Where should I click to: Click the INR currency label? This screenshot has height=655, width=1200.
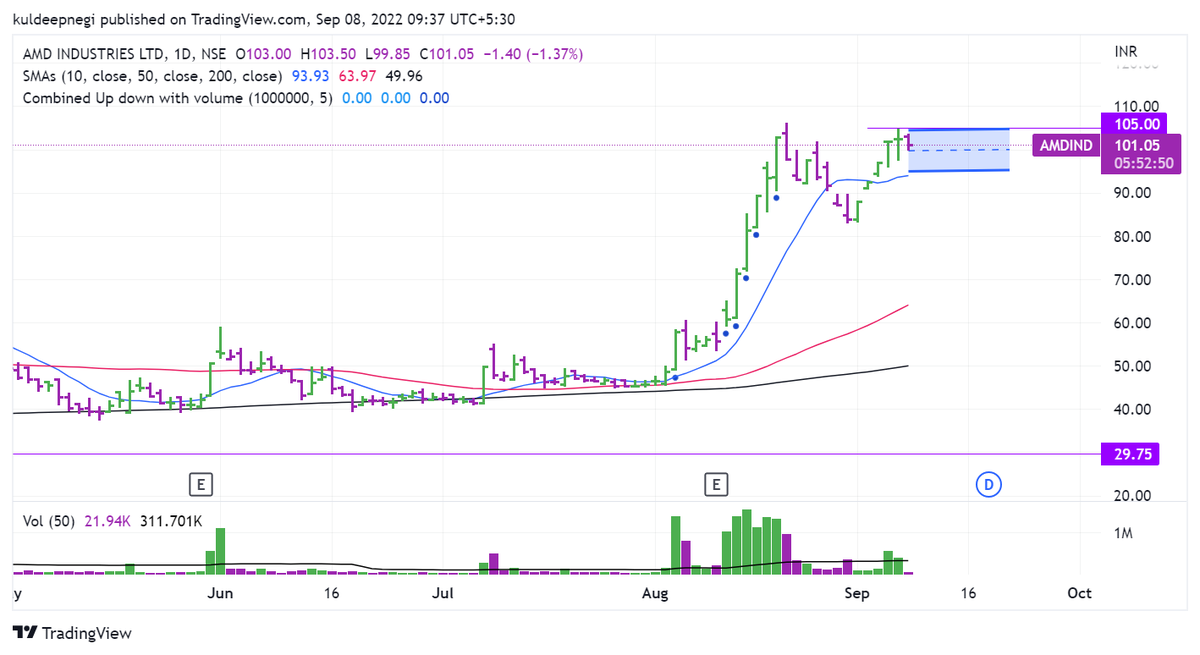tap(1126, 51)
